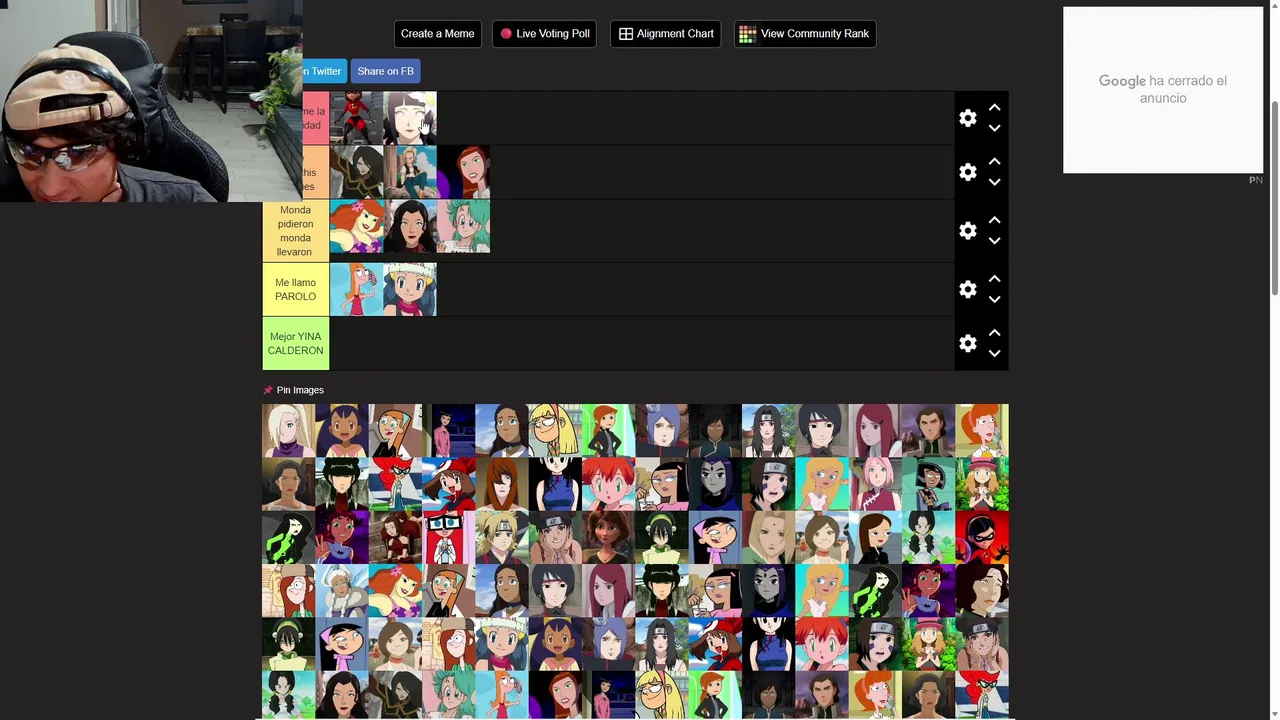1280x720 pixels.
Task: Select pale-eyed dark-haired girl in top tier
Action: 410,118
